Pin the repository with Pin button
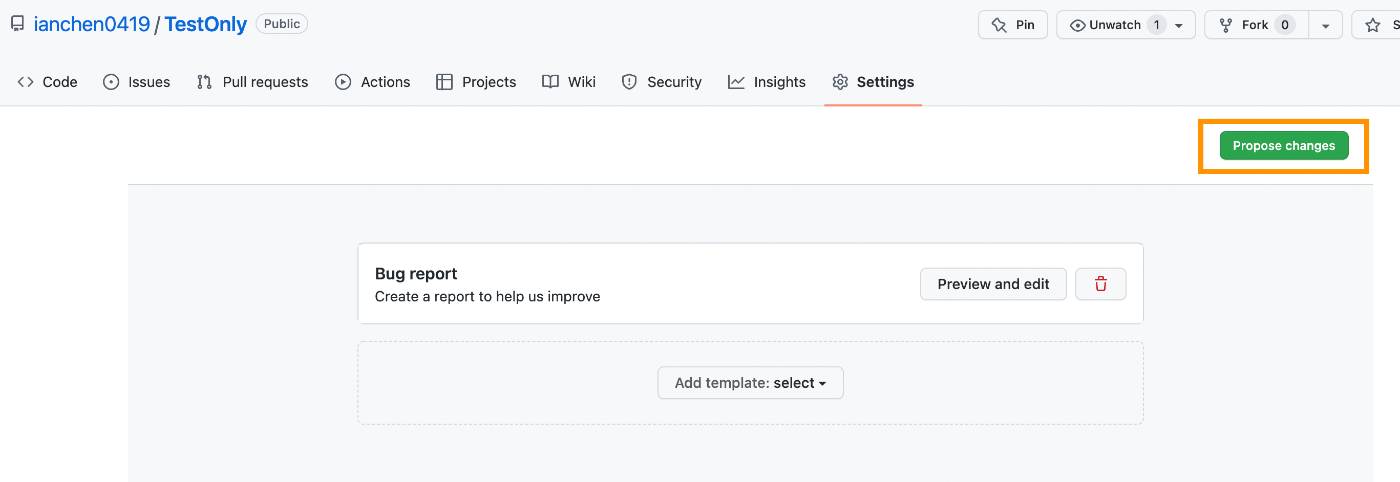 coord(1013,25)
